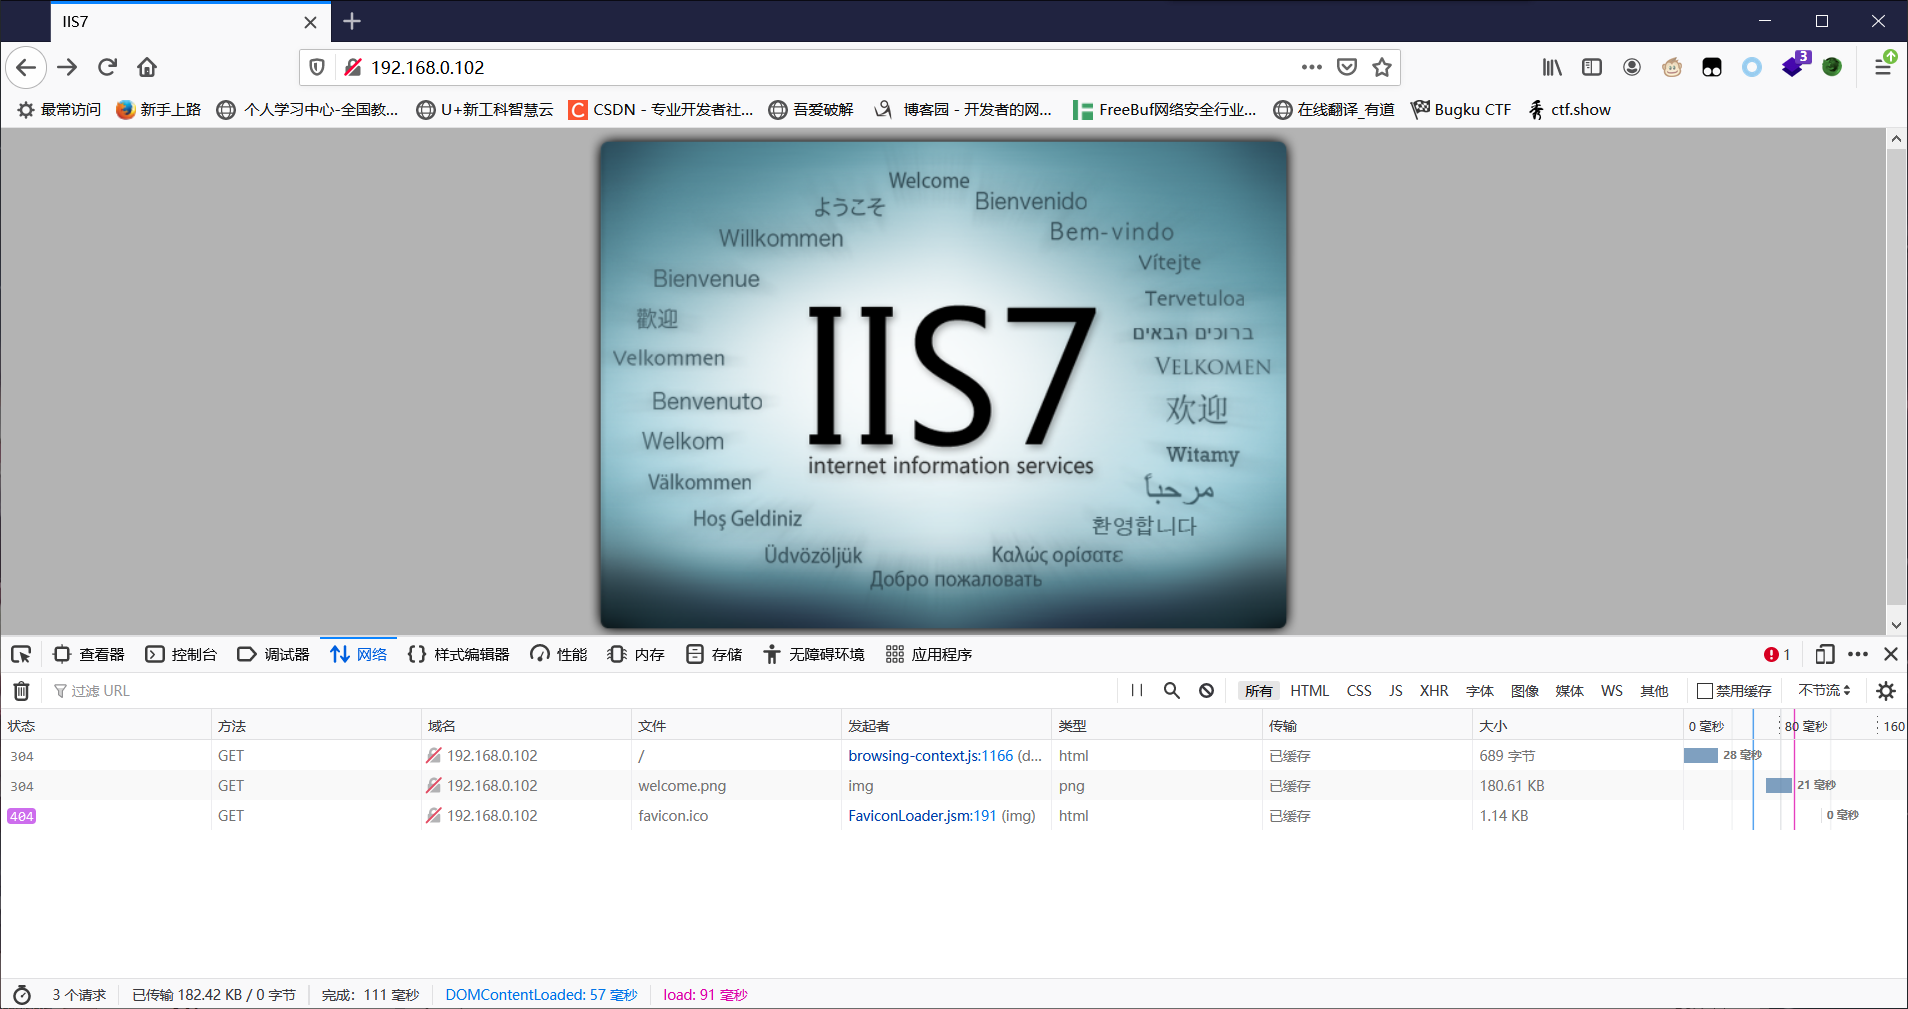The height and width of the screenshot is (1009, 1908).
Task: Open the FaviconLoader.jsm:191 initiator link
Action: tap(922, 816)
